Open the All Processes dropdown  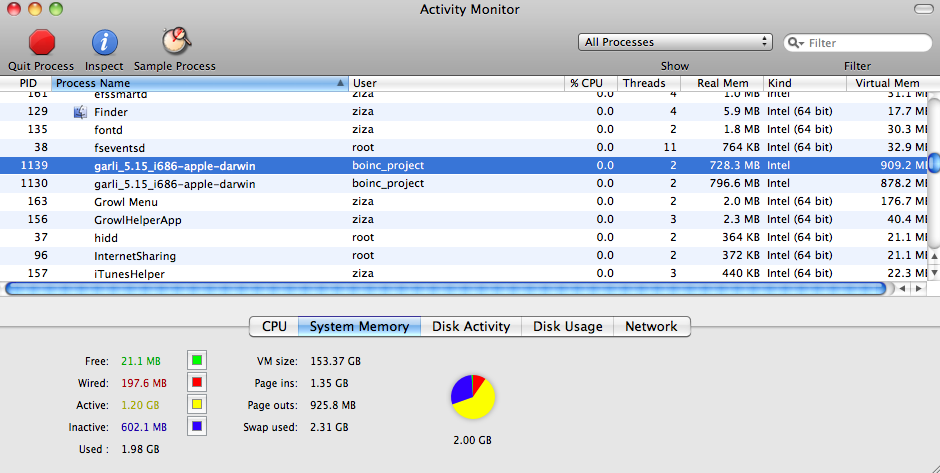675,42
